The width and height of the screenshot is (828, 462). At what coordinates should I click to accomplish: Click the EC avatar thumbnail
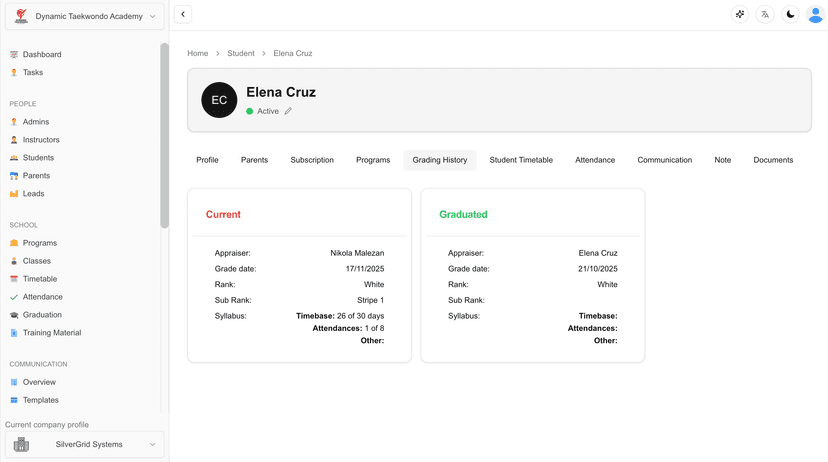[x=219, y=100]
